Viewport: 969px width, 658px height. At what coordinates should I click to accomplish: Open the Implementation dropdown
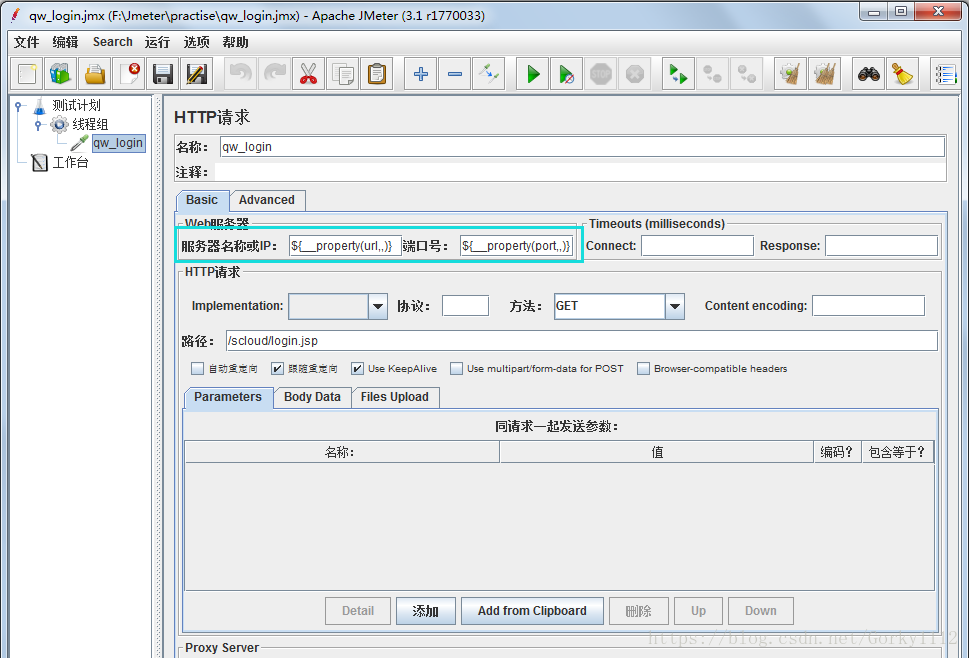[378, 306]
